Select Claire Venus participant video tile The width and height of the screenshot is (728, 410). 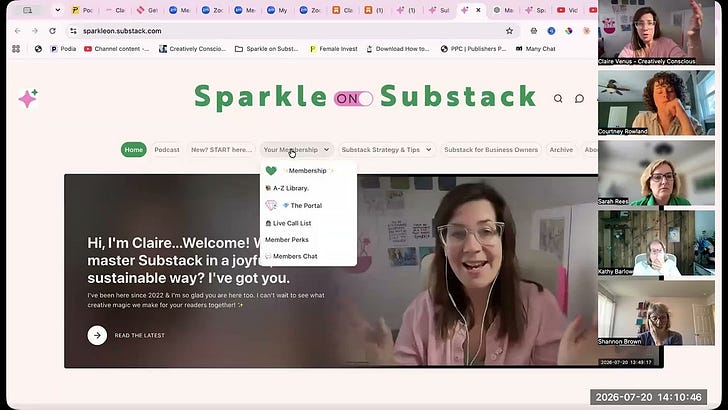pyautogui.click(x=656, y=33)
